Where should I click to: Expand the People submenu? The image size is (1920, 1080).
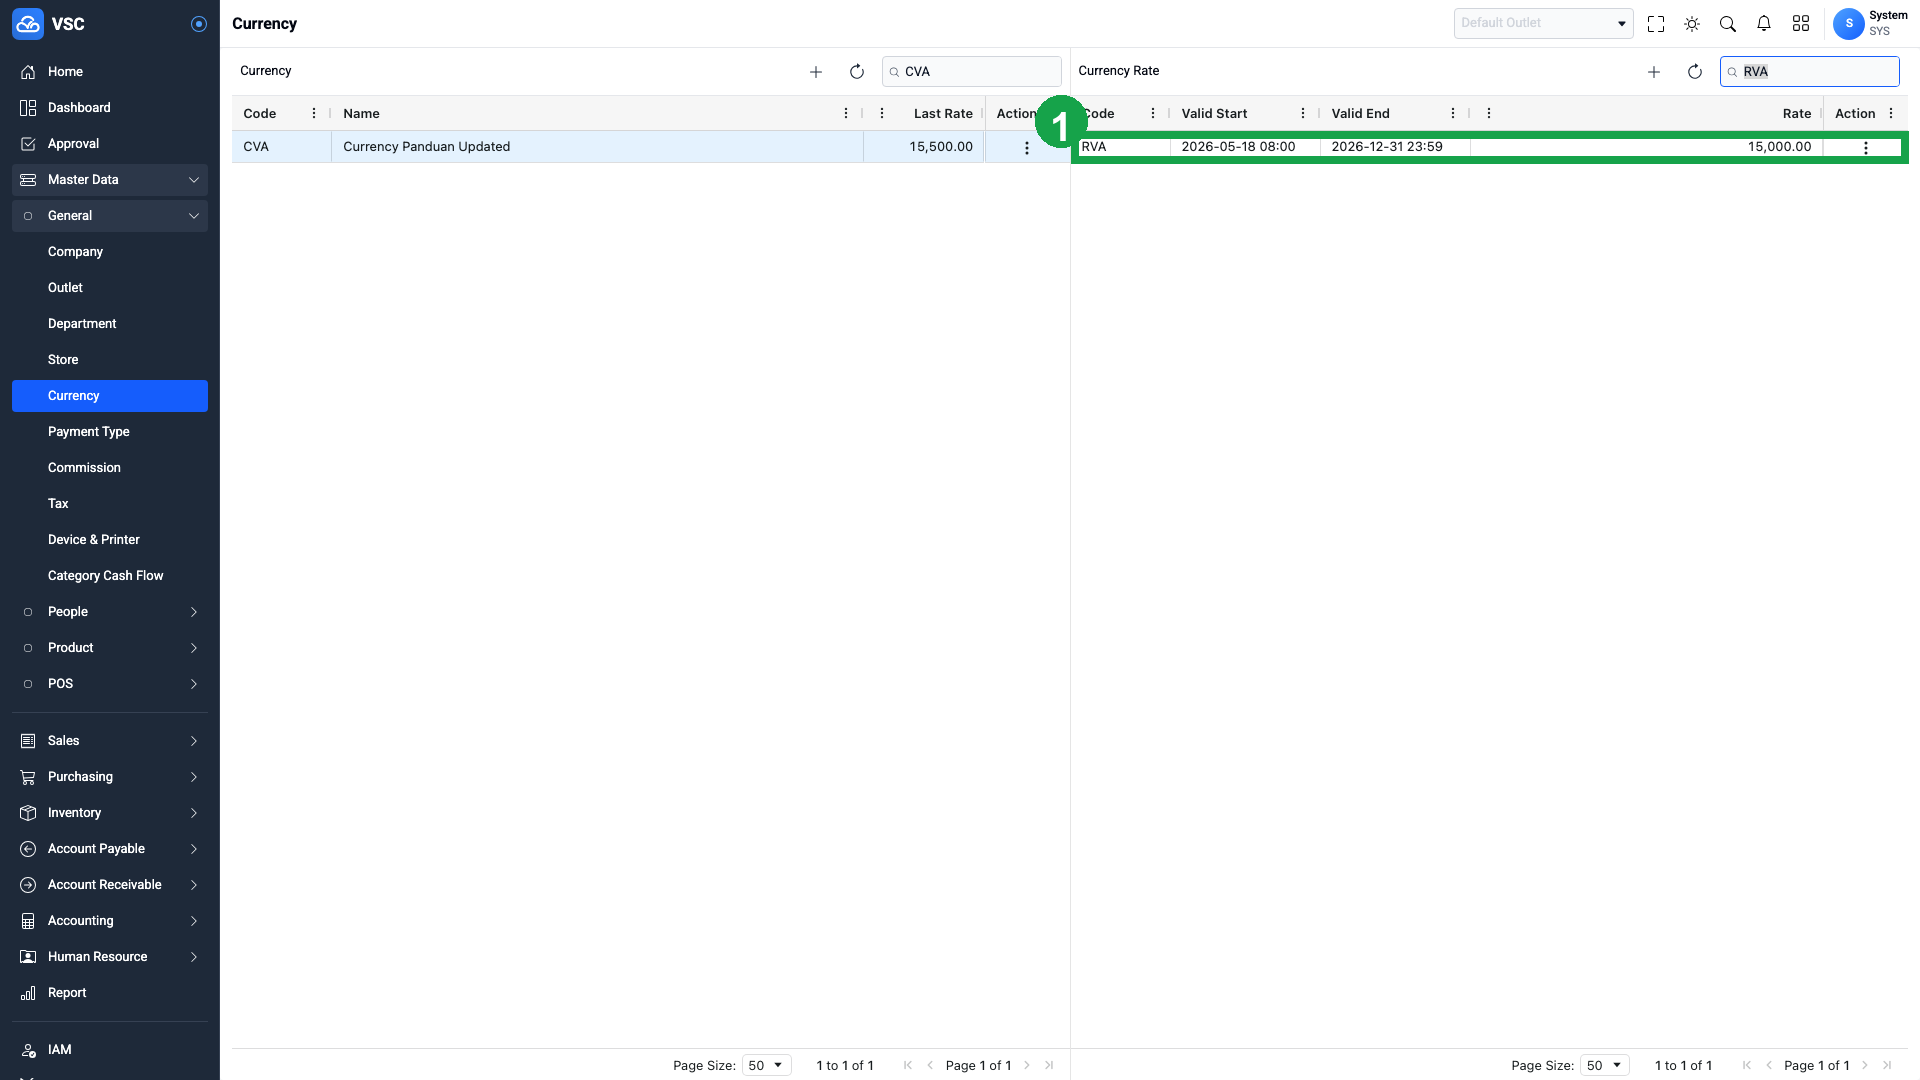[110, 612]
